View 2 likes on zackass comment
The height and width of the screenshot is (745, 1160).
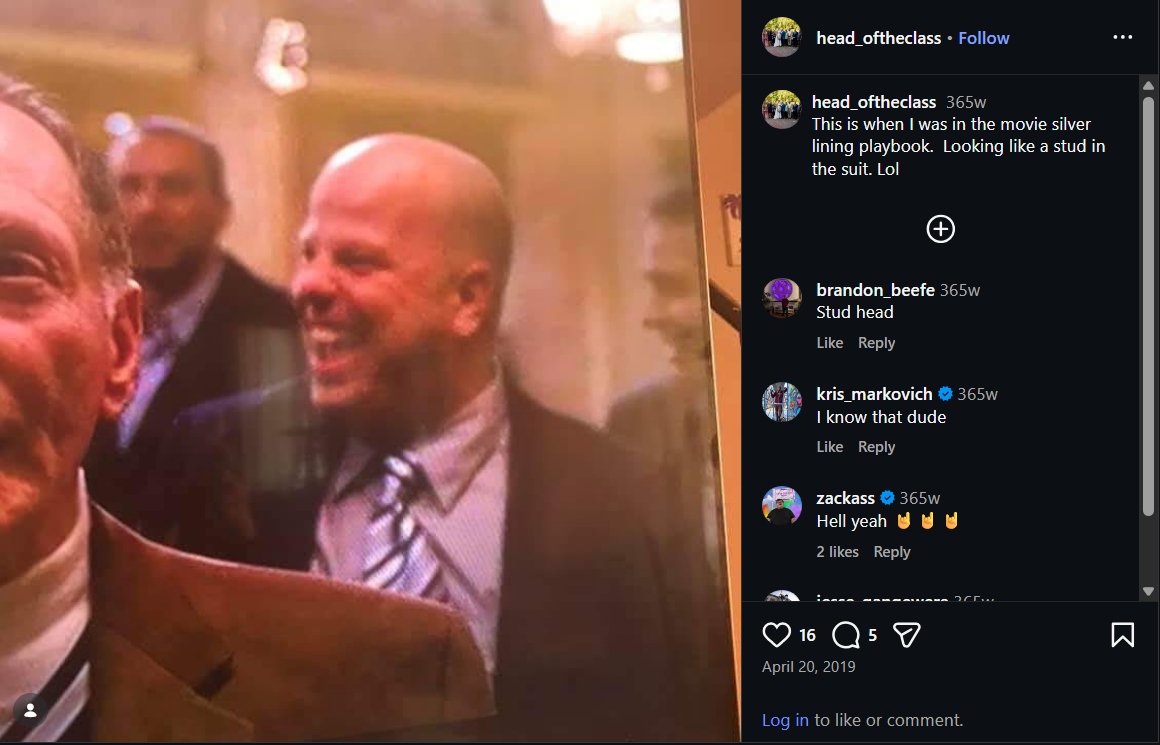(837, 552)
